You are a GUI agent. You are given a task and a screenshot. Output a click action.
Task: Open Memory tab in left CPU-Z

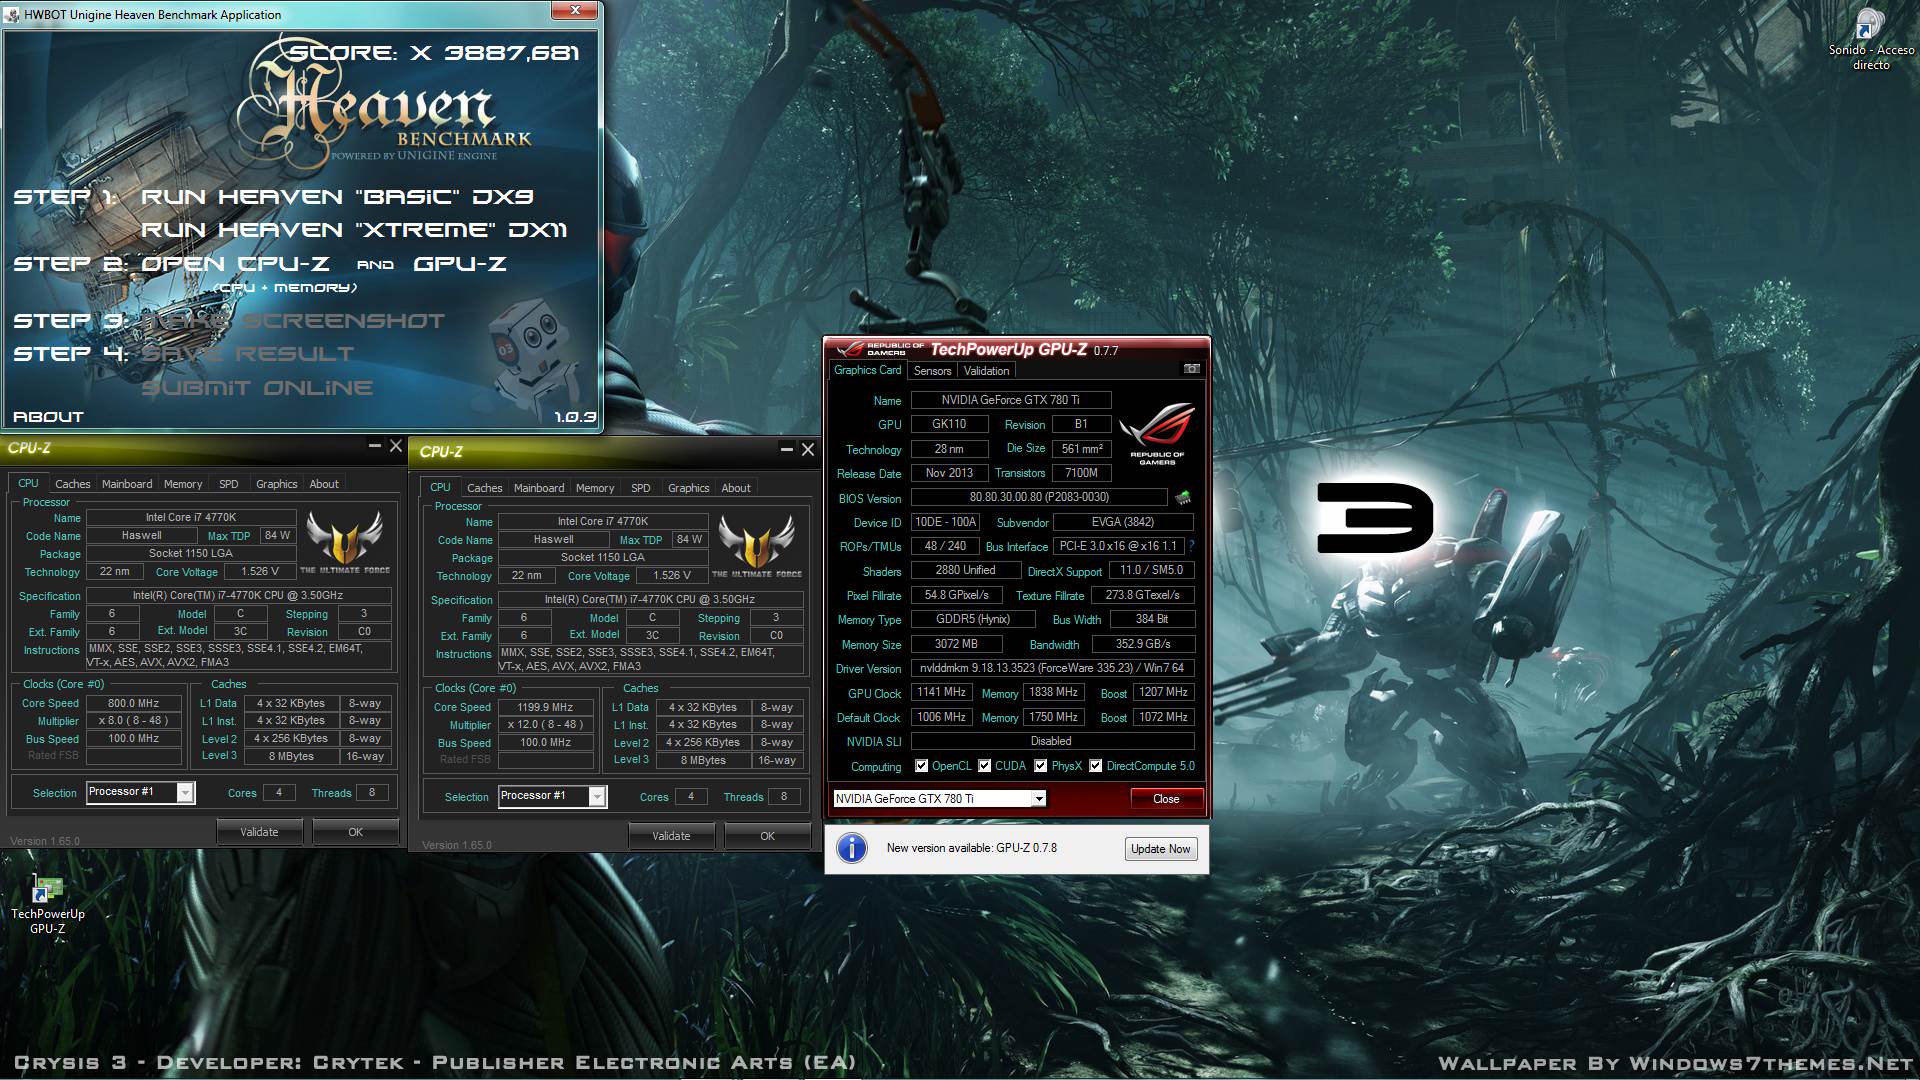183,484
